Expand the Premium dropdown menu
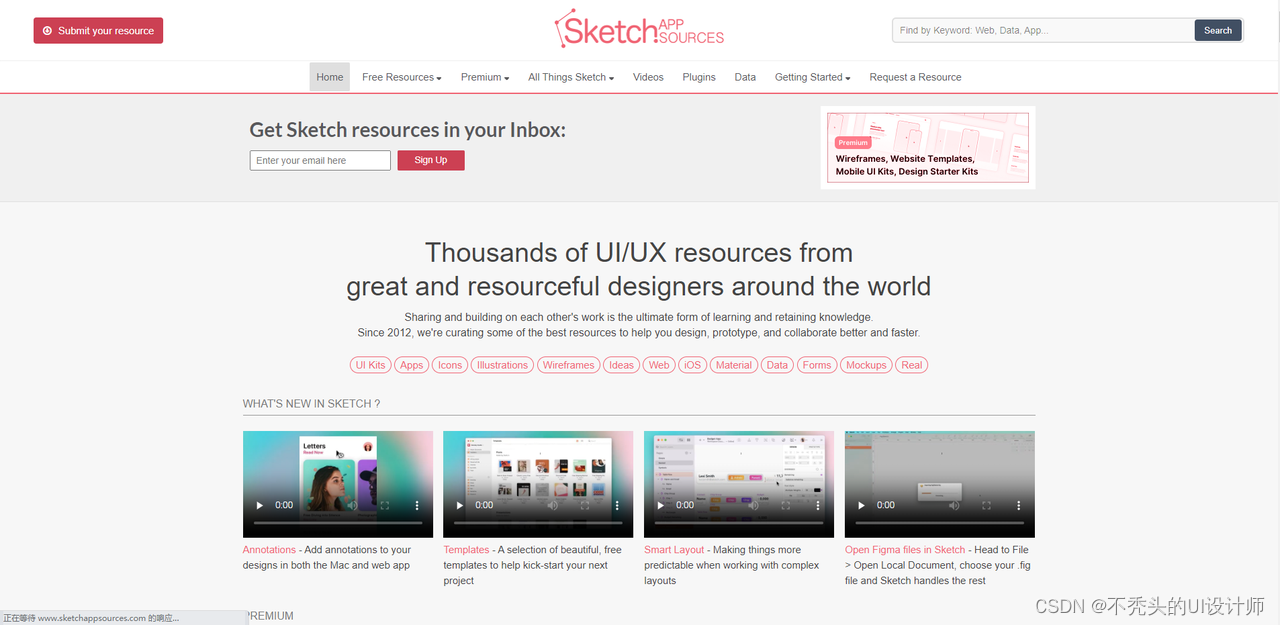Screen dimensions: 1280x625 click(x=485, y=77)
